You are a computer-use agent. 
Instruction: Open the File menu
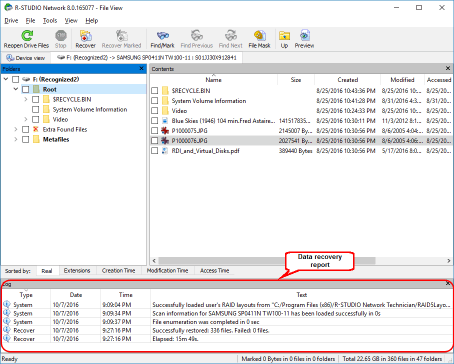coord(30,21)
